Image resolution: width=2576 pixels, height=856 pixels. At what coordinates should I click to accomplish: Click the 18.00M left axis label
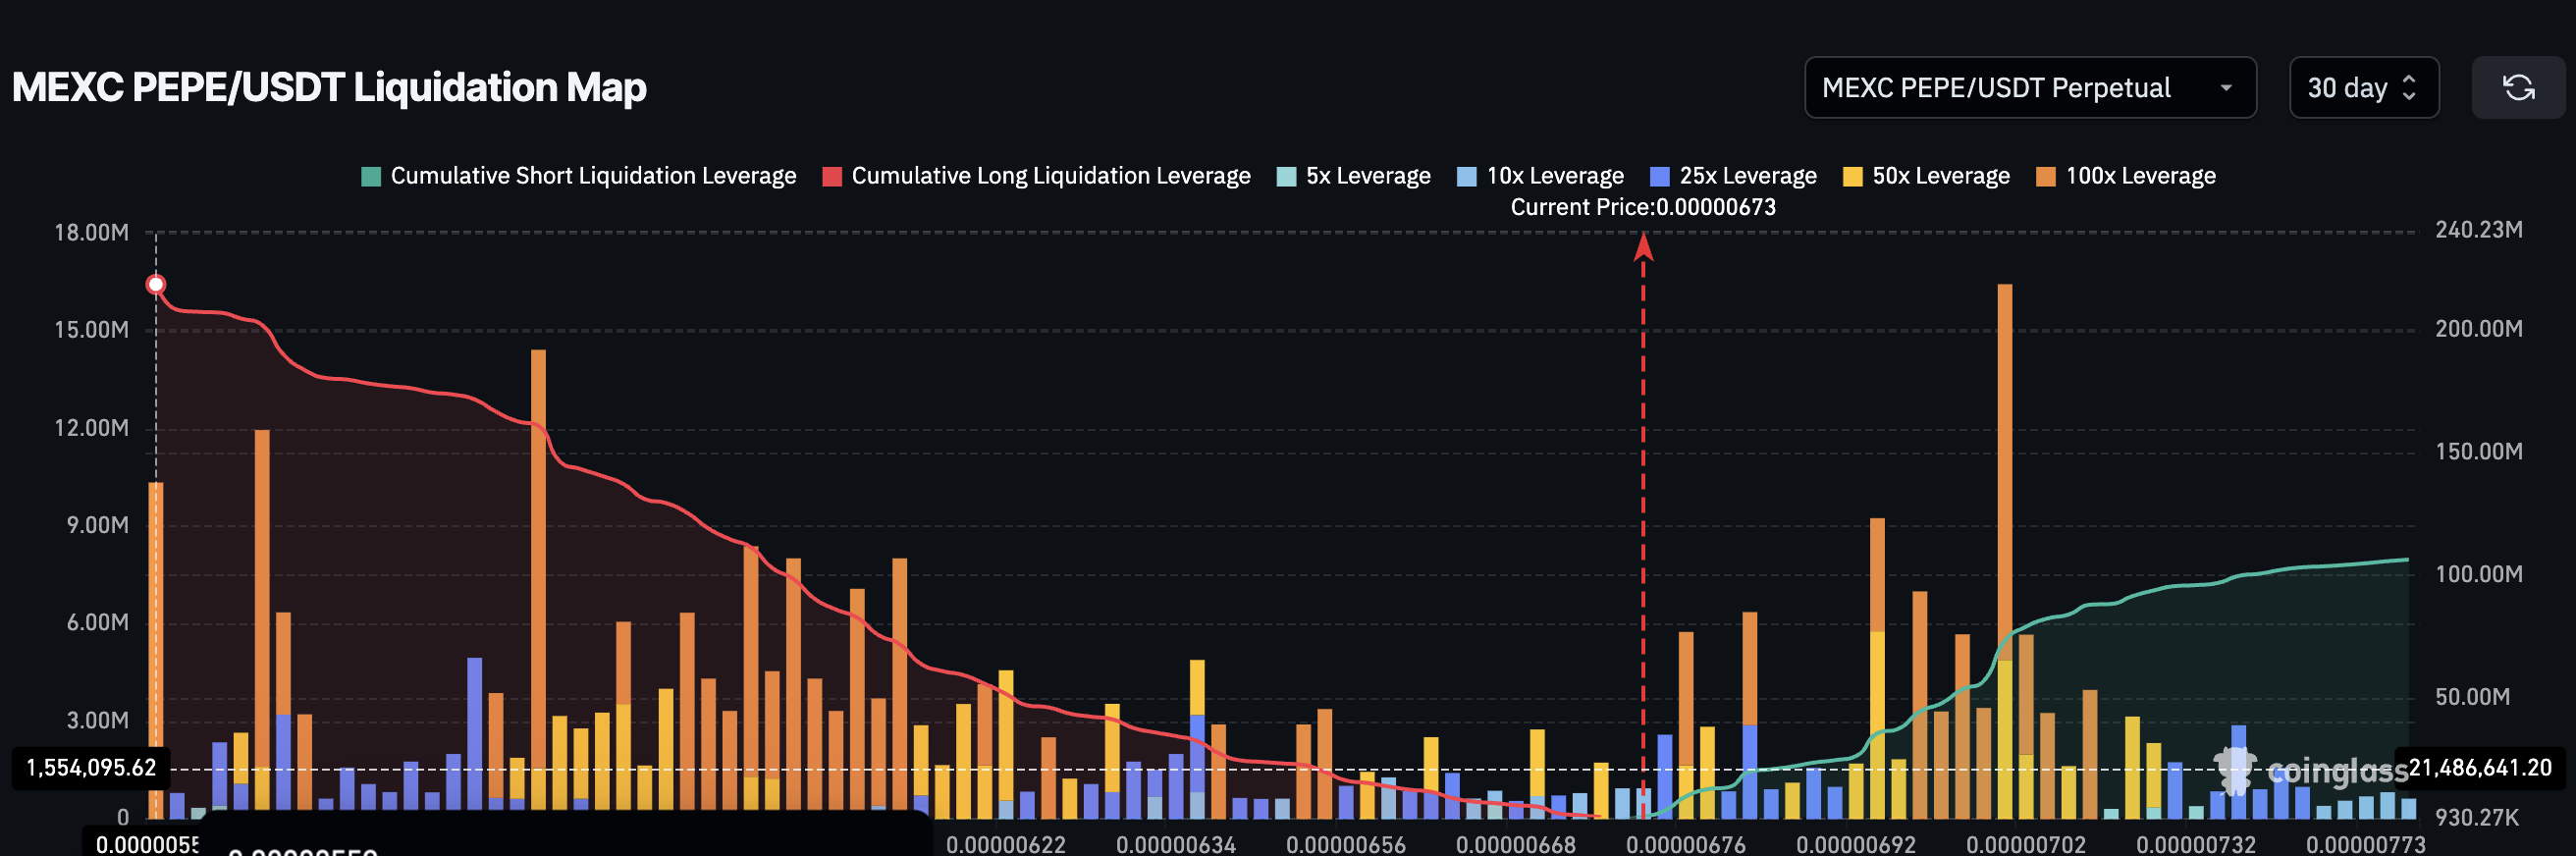coord(91,233)
